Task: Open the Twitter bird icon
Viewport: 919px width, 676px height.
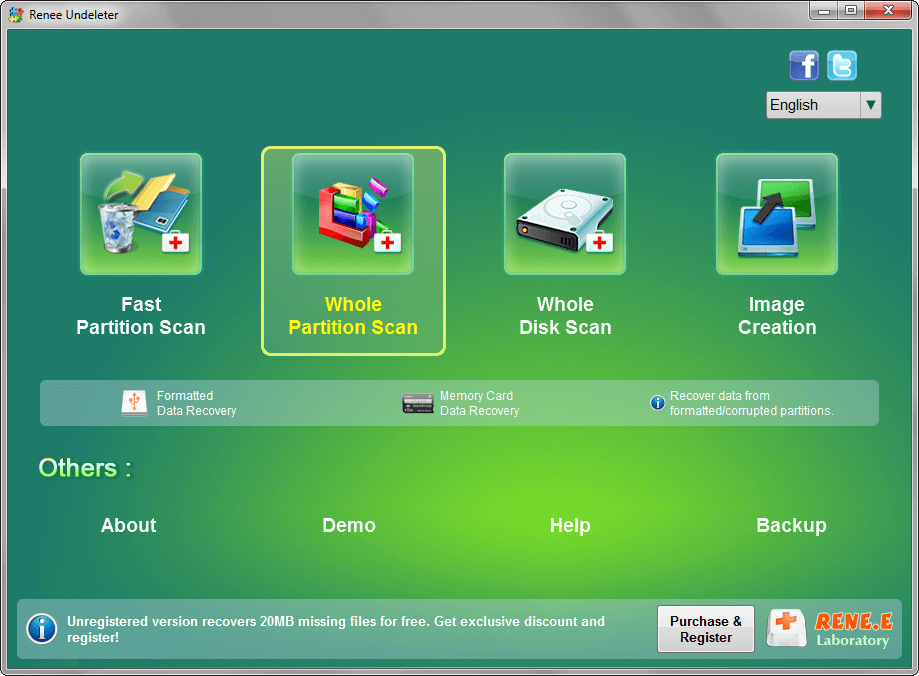Action: 842,66
